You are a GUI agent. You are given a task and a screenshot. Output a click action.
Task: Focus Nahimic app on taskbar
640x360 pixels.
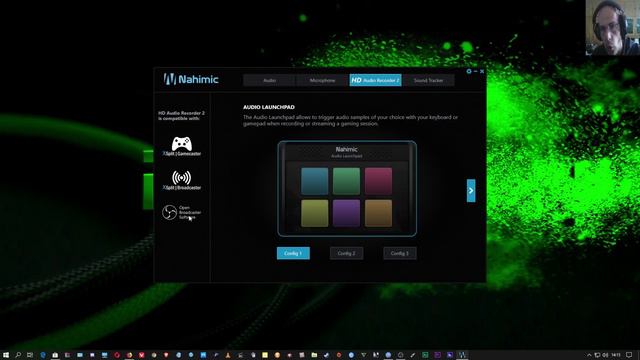[x=462, y=355]
